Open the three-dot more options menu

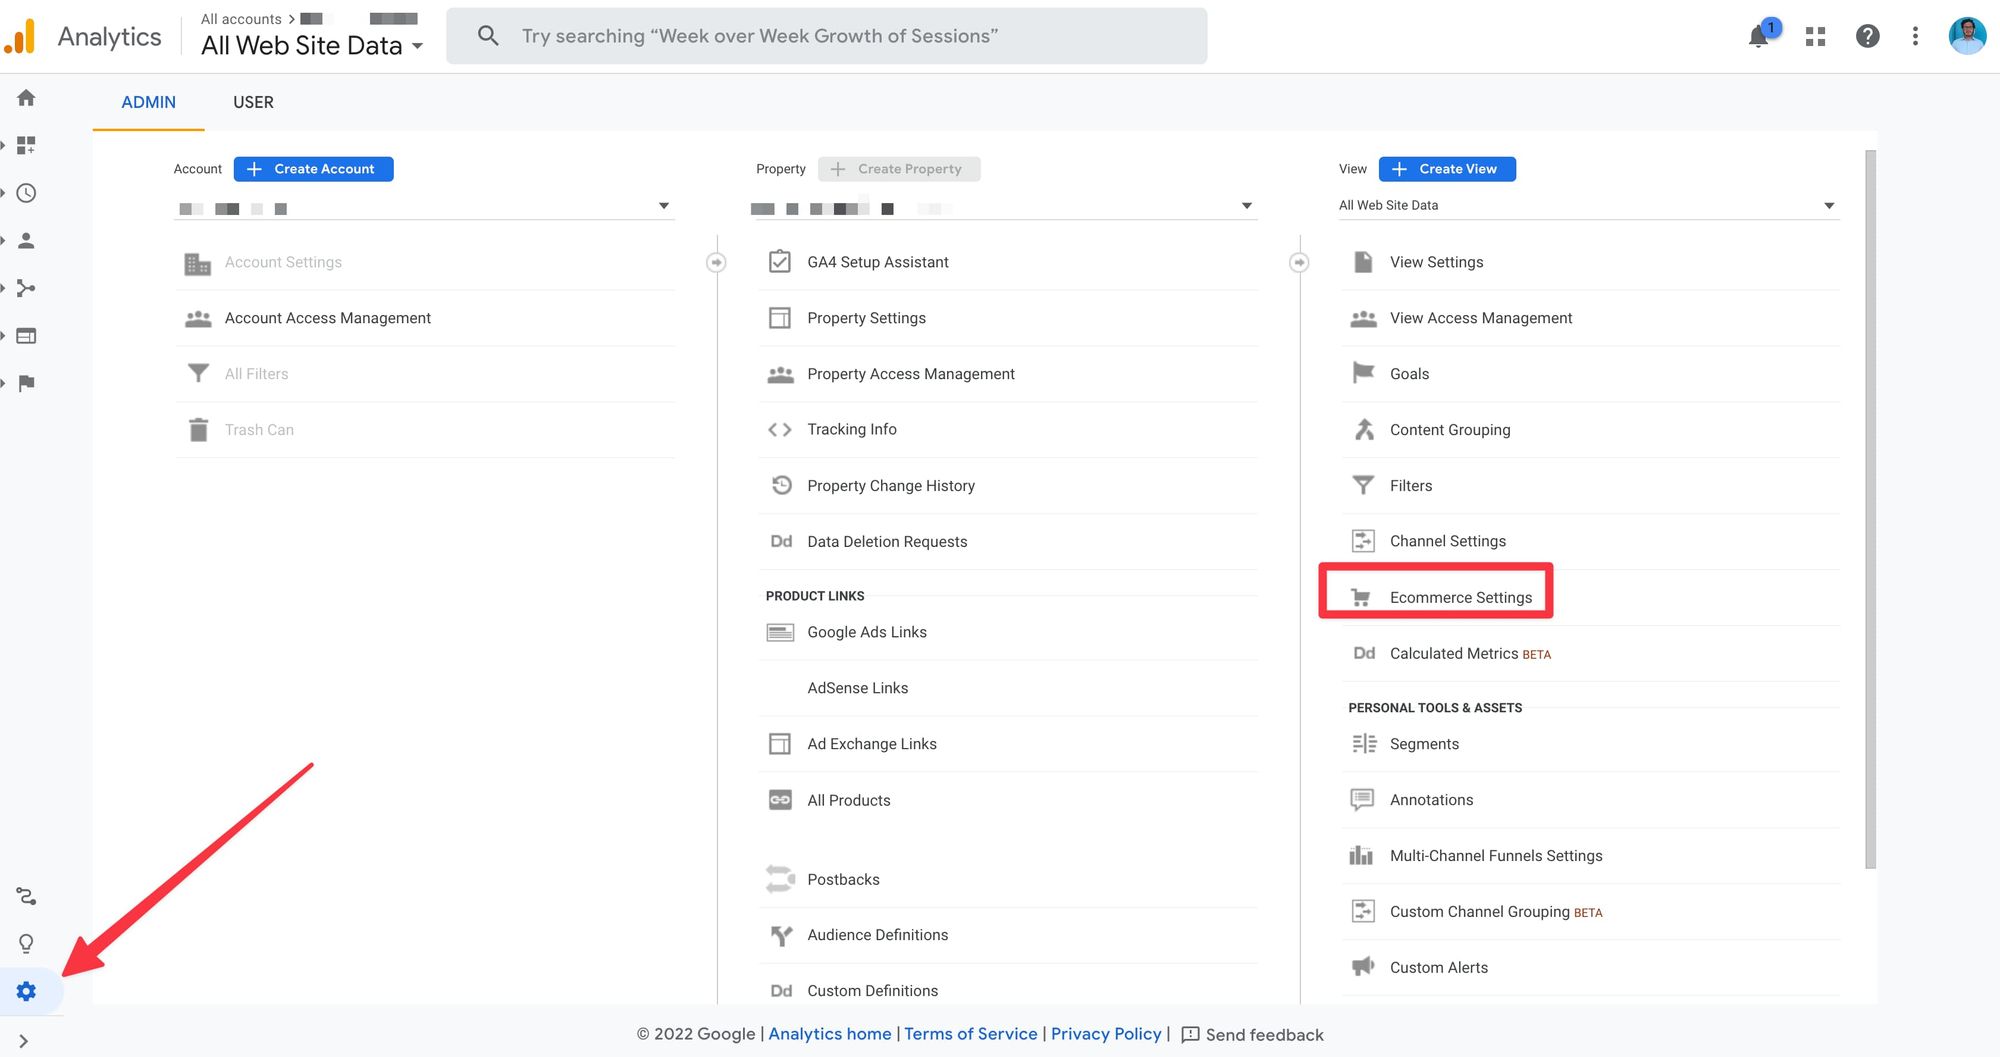1915,36
